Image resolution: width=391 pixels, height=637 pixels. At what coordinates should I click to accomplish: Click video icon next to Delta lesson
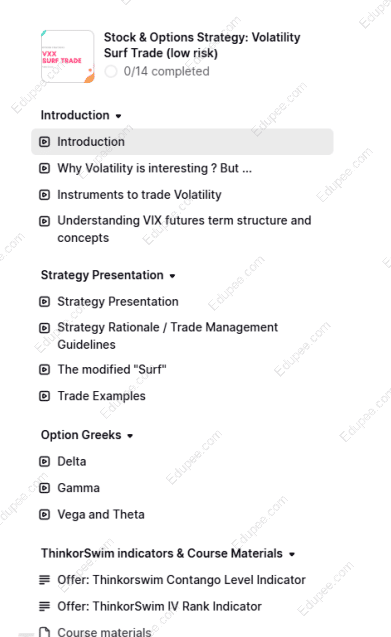point(44,462)
